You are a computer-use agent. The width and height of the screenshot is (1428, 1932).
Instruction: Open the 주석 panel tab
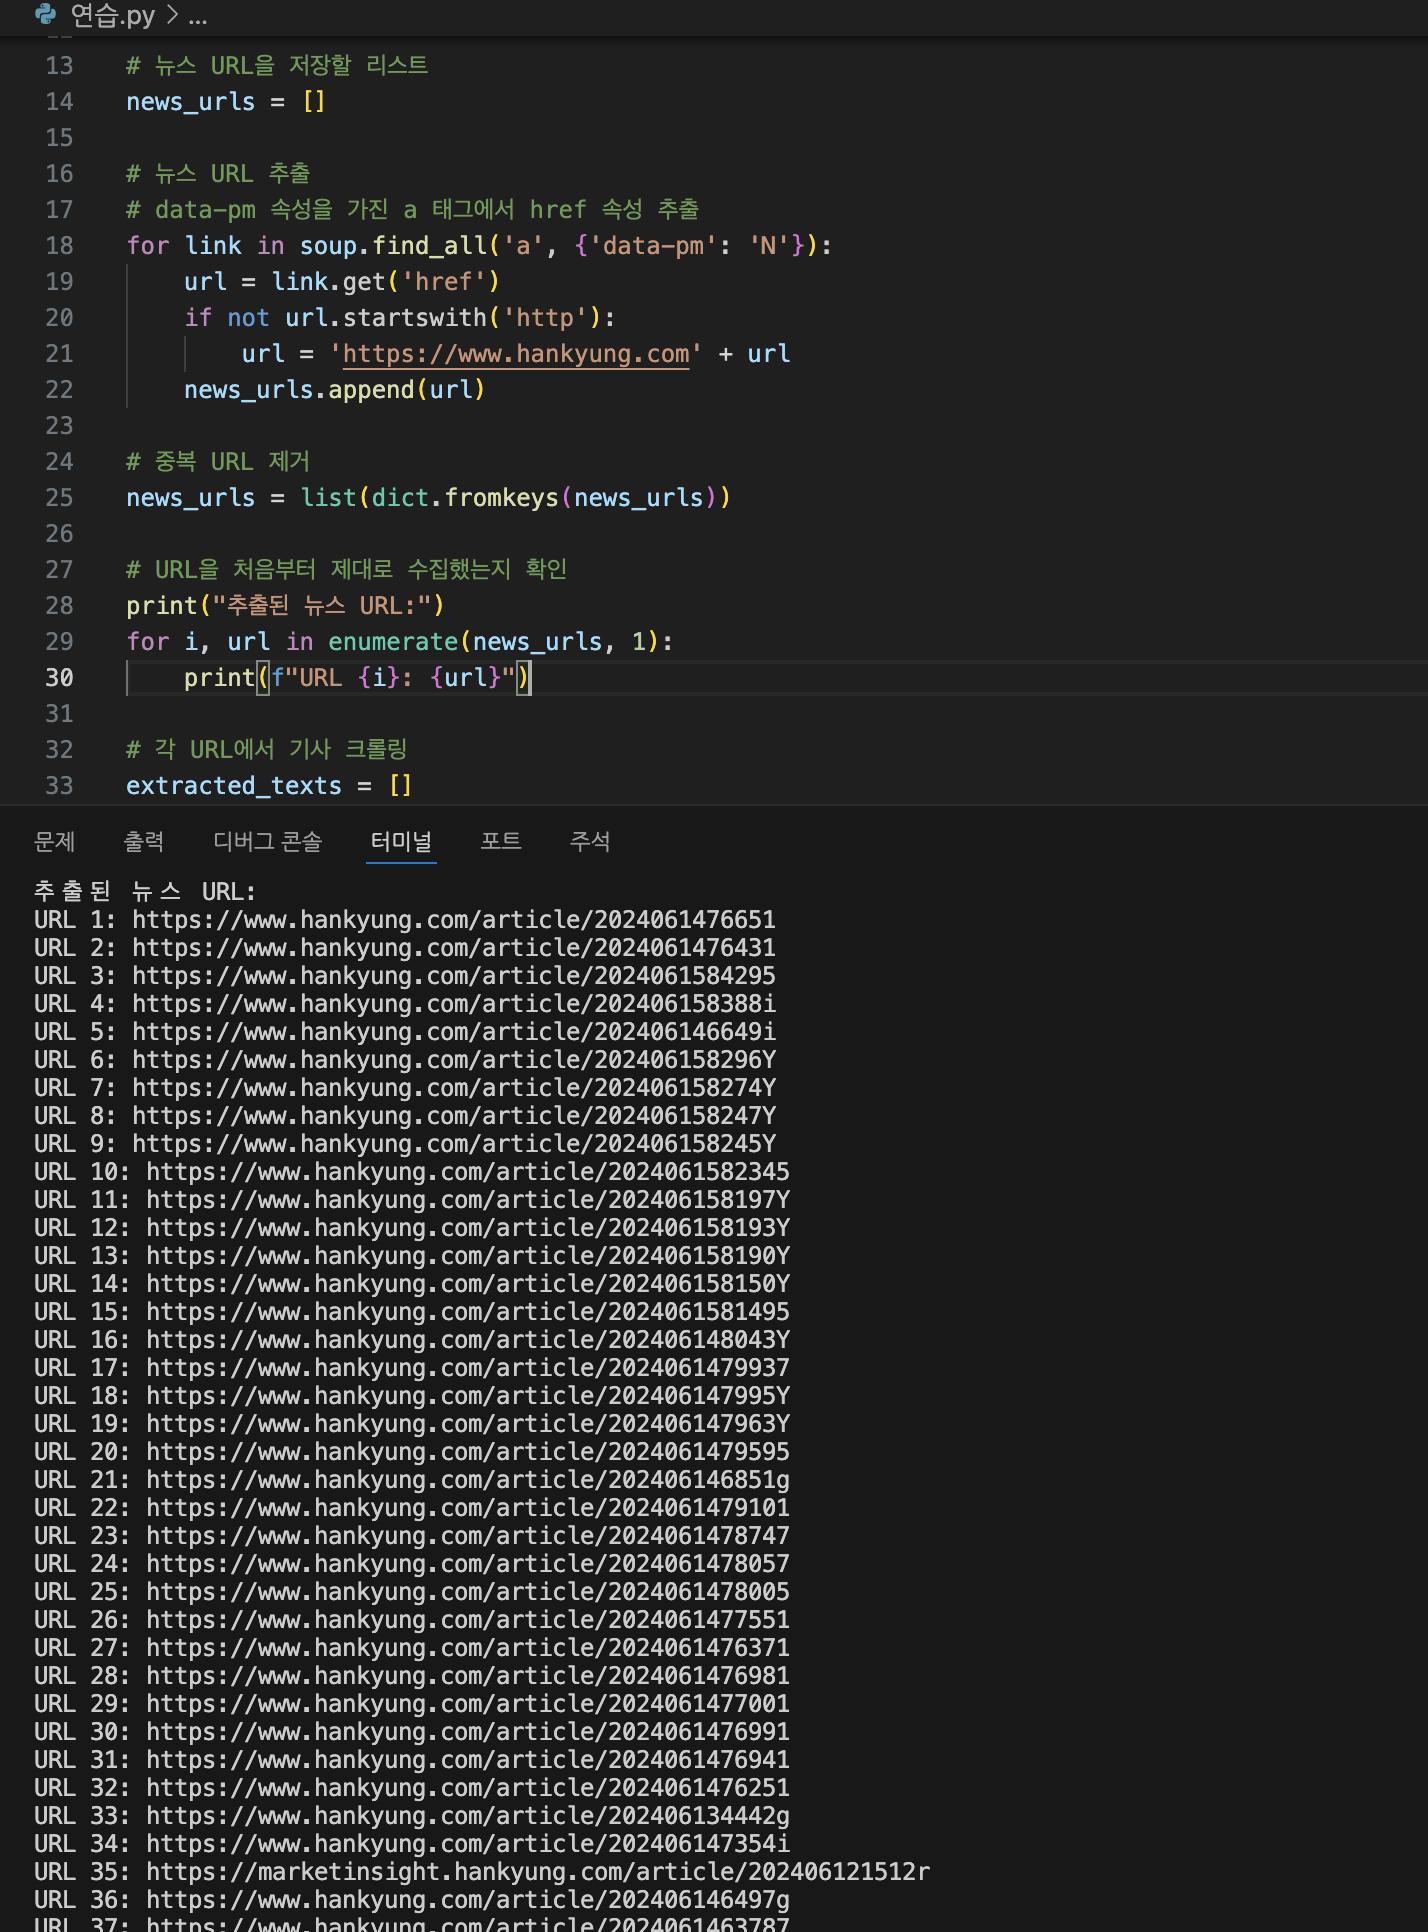coord(590,842)
